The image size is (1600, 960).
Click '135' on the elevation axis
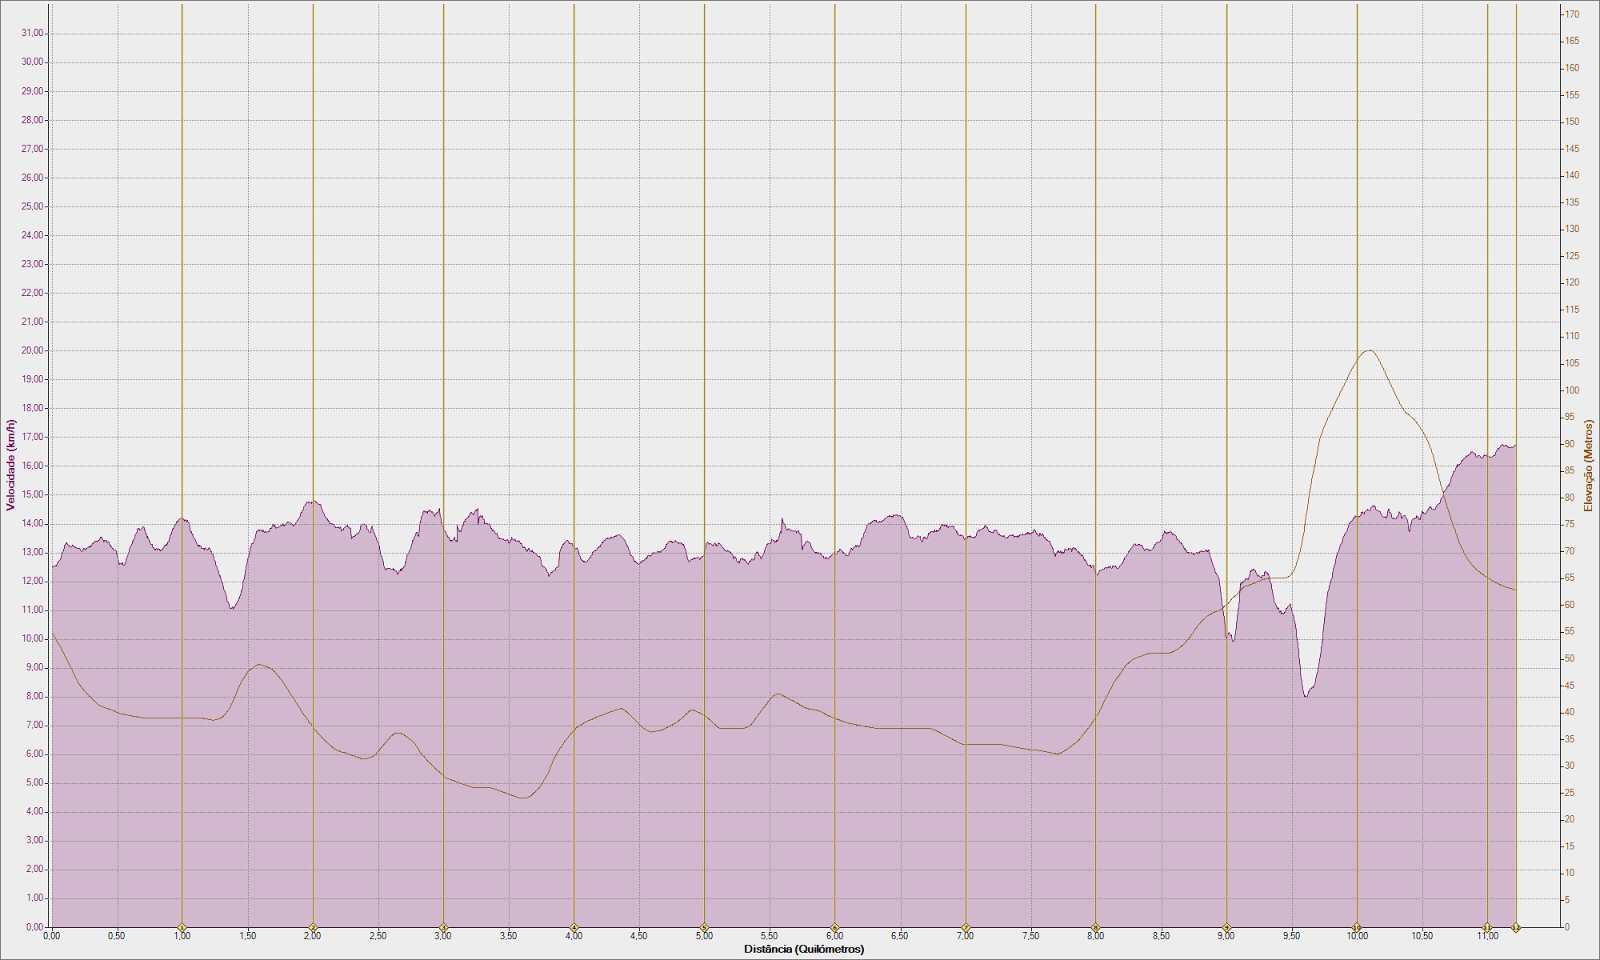1572,203
